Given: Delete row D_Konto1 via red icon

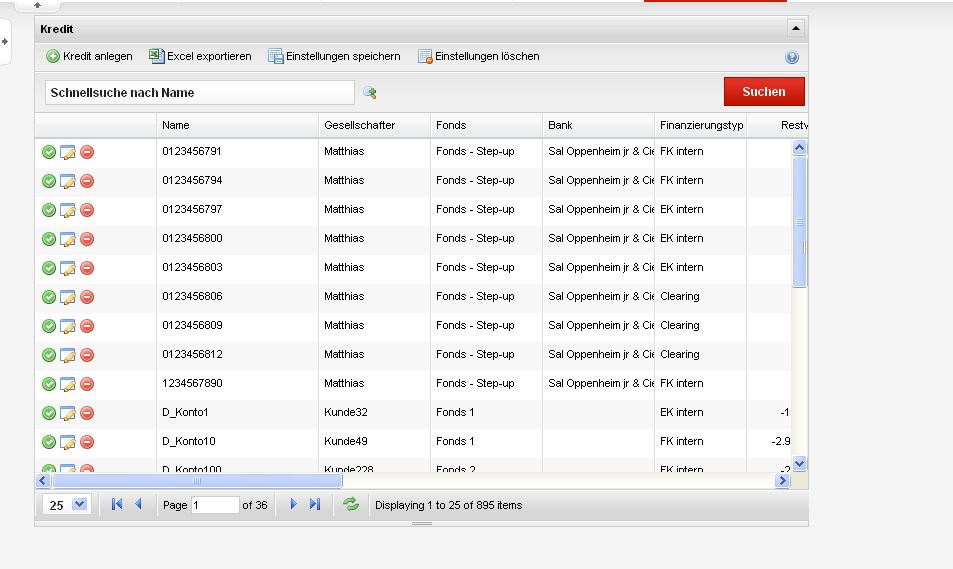Looking at the screenshot, I should 87,413.
